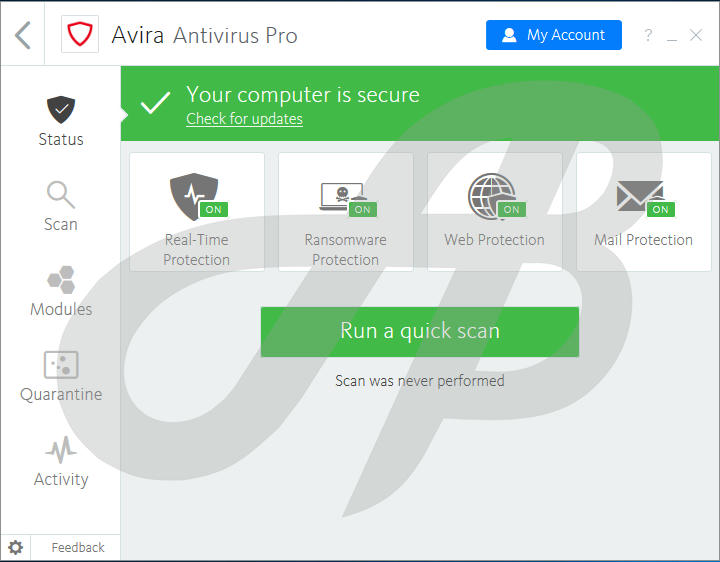
Task: Click the Mail Protection envelope icon
Action: (x=640, y=196)
